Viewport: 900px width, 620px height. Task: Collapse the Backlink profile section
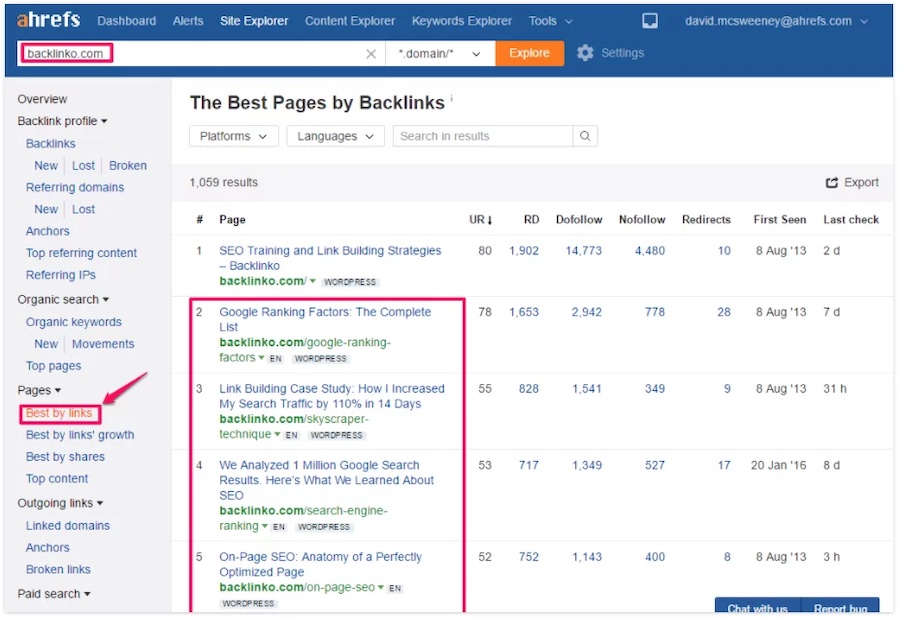tap(62, 121)
